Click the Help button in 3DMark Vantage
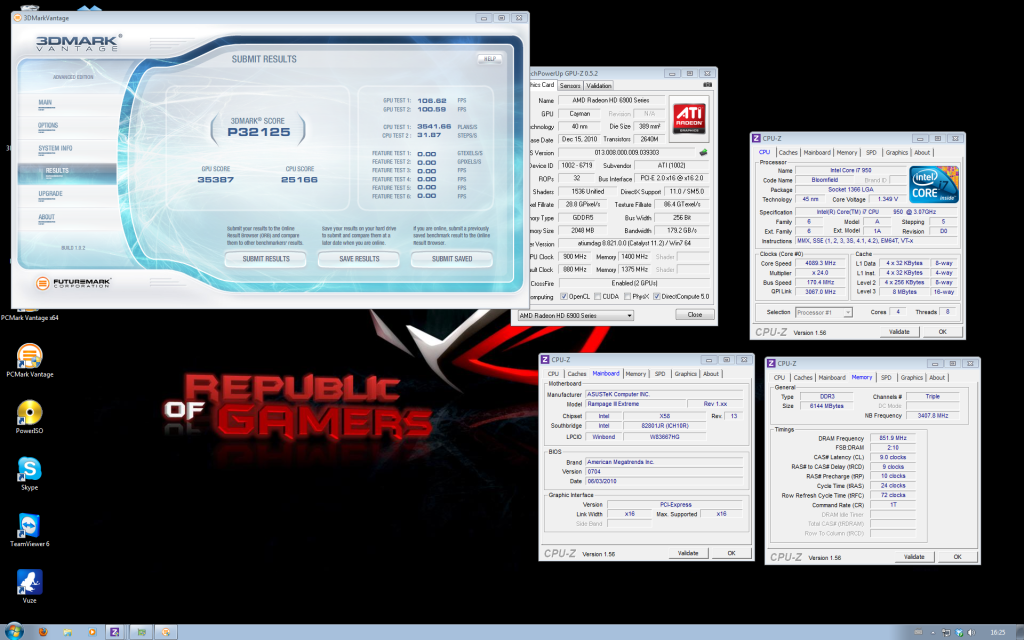Screen dimensions: 1024x640 click(x=490, y=59)
